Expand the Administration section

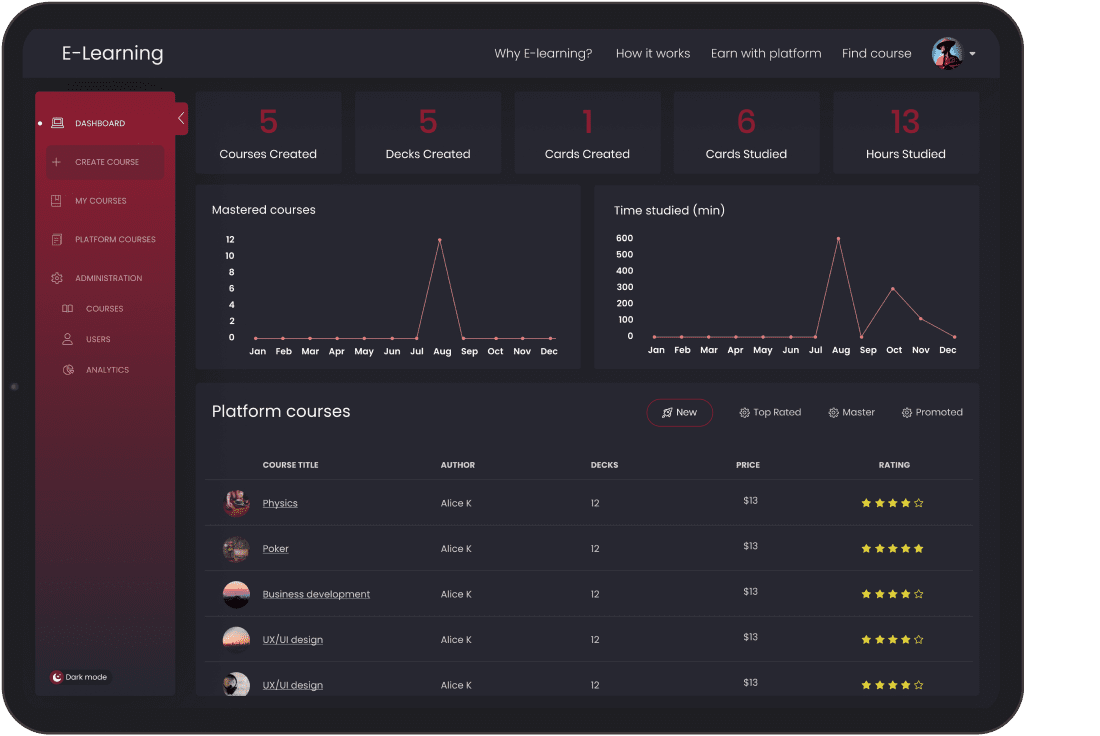(108, 278)
